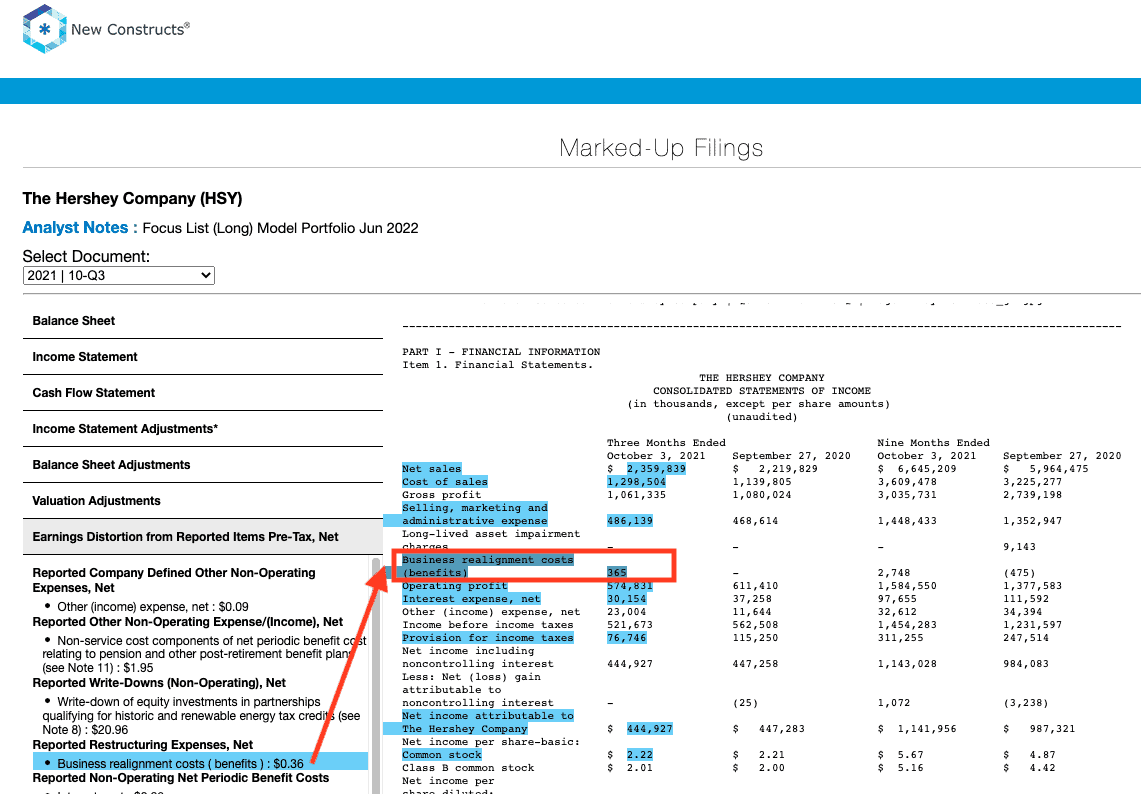Click Reported Non-Operating Net Periodic Benefit Costs heading
This screenshot has width=1141, height=794.
pos(180,777)
